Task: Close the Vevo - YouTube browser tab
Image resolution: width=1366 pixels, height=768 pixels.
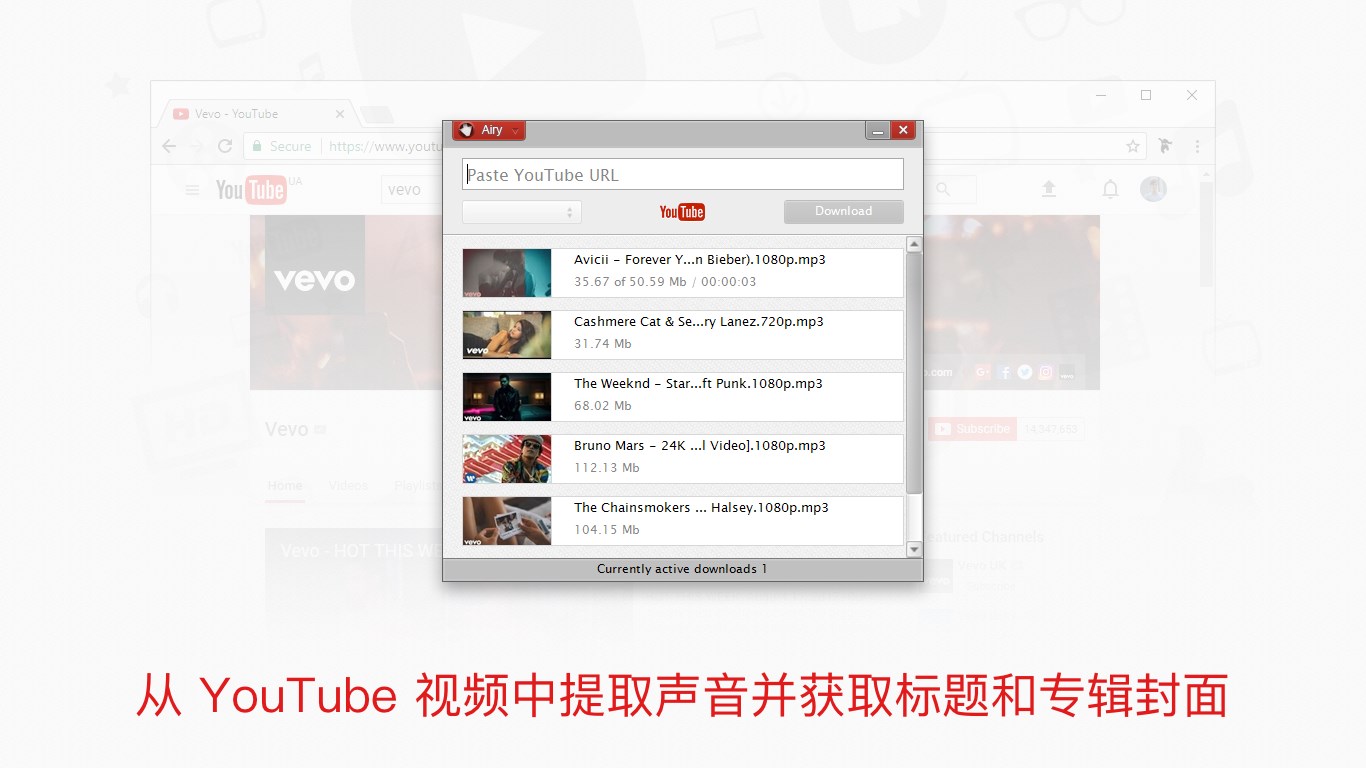Action: click(x=340, y=114)
